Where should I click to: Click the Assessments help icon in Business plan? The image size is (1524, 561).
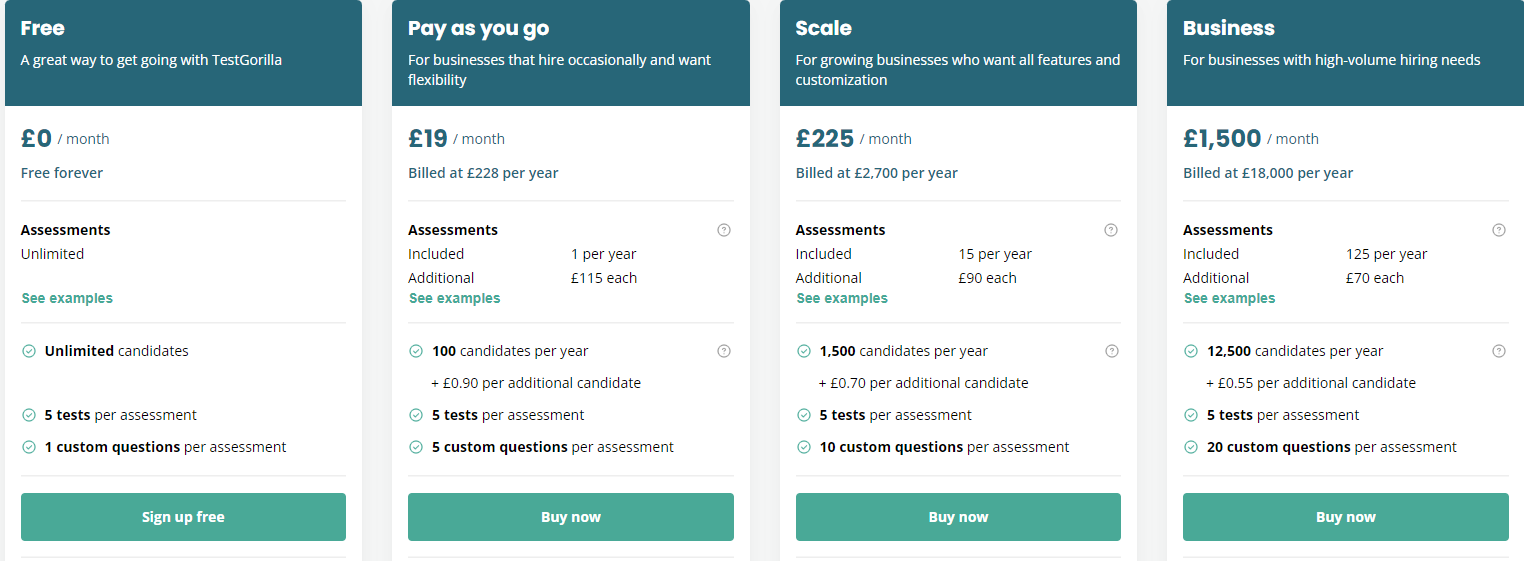click(1499, 230)
